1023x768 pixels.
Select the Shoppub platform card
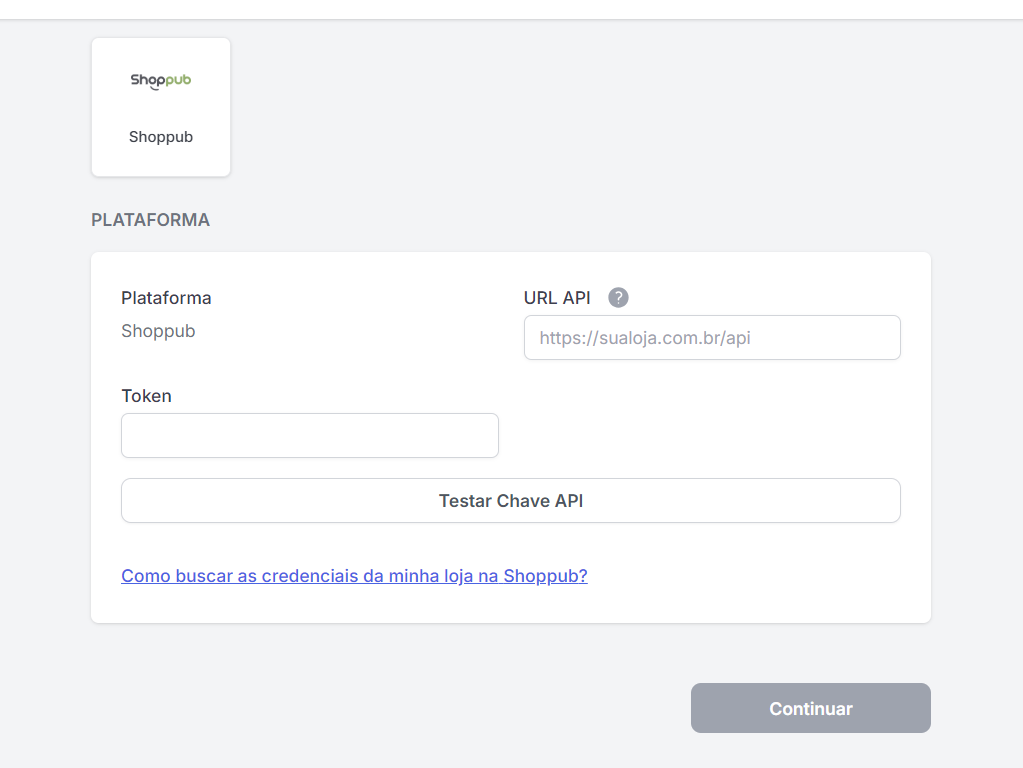coord(160,107)
